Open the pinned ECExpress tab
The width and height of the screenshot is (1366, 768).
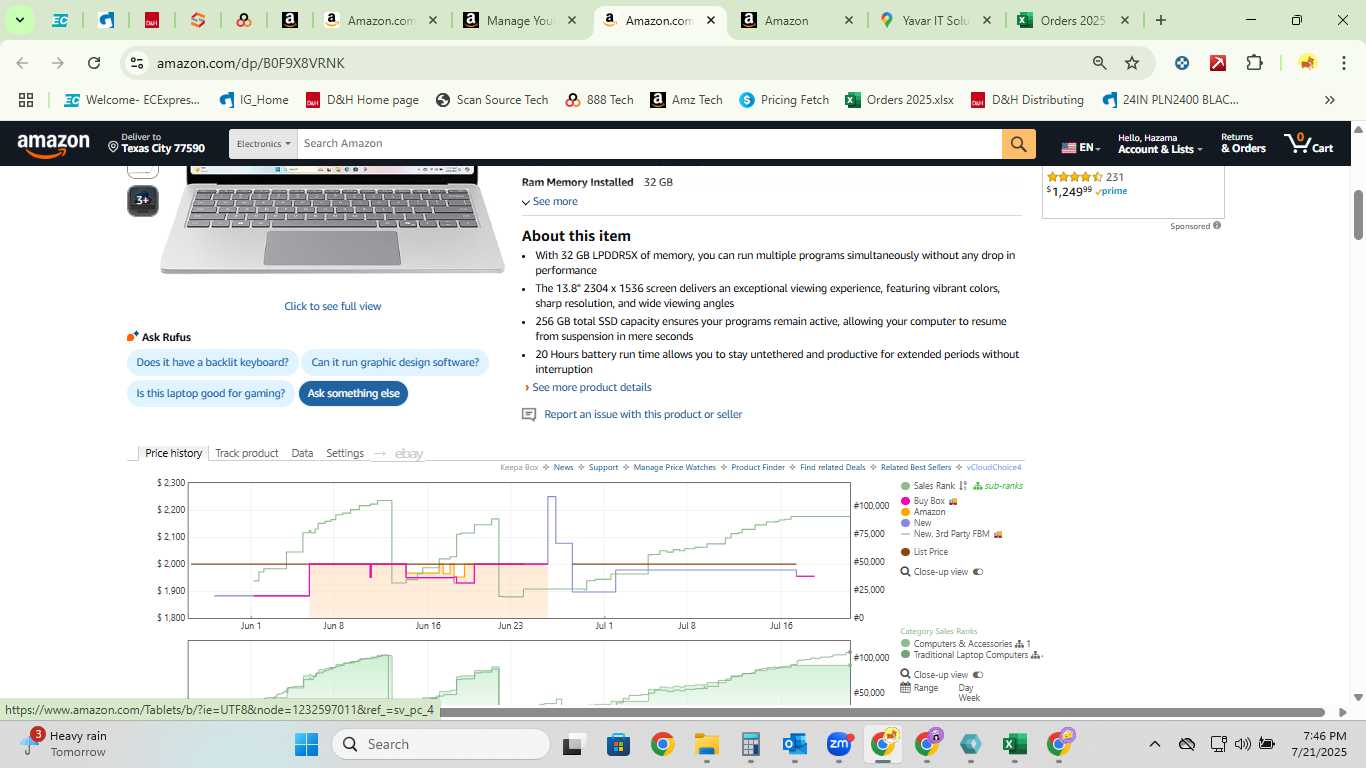(x=60, y=20)
